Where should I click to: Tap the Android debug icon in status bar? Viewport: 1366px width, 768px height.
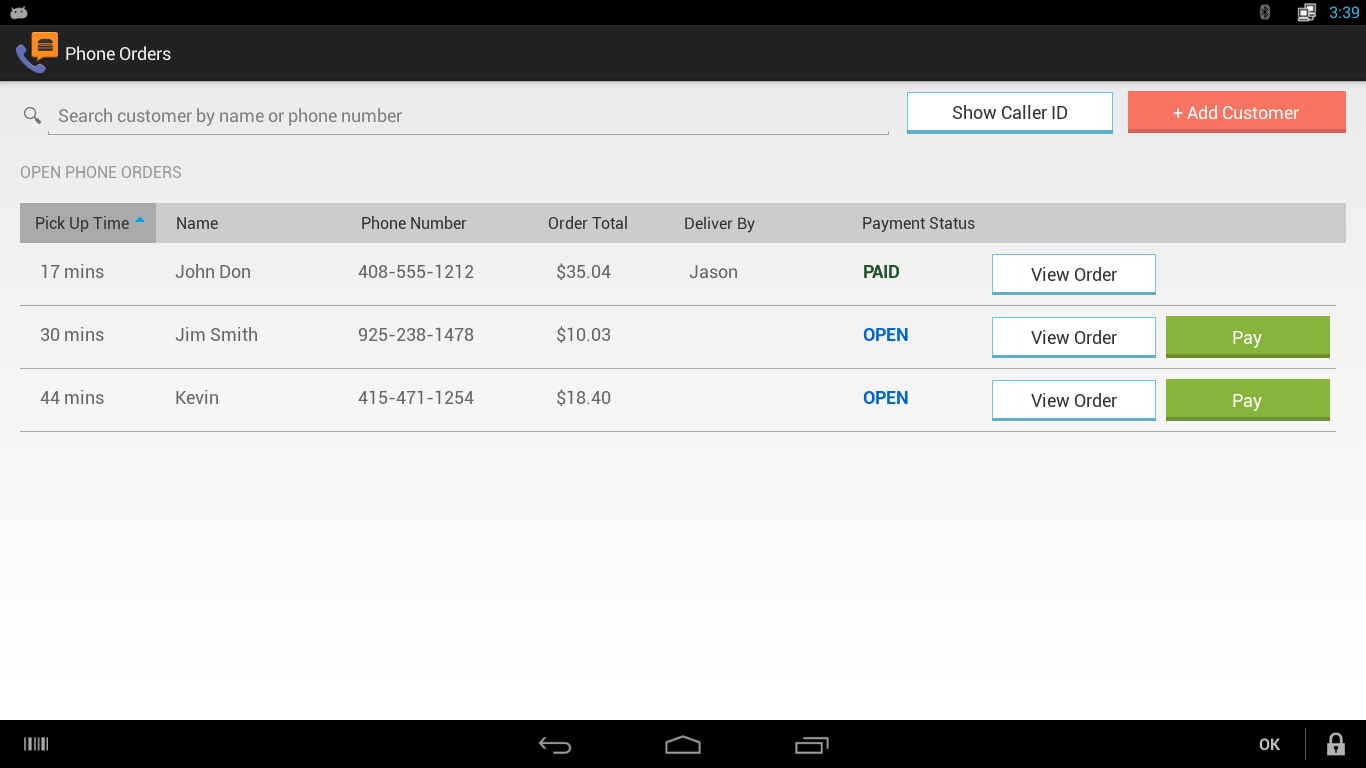pyautogui.click(x=19, y=12)
